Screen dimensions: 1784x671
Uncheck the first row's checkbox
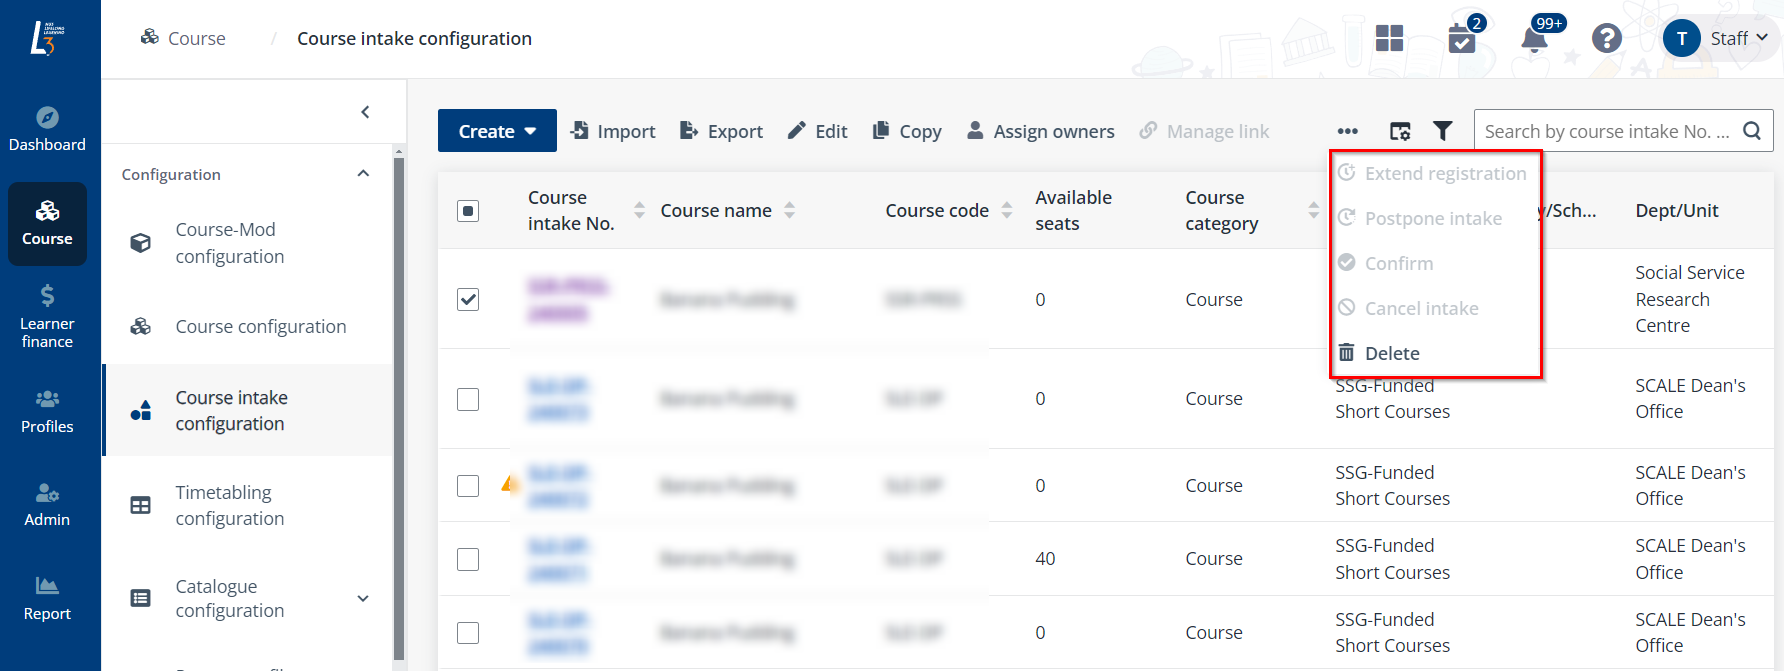[x=468, y=299]
